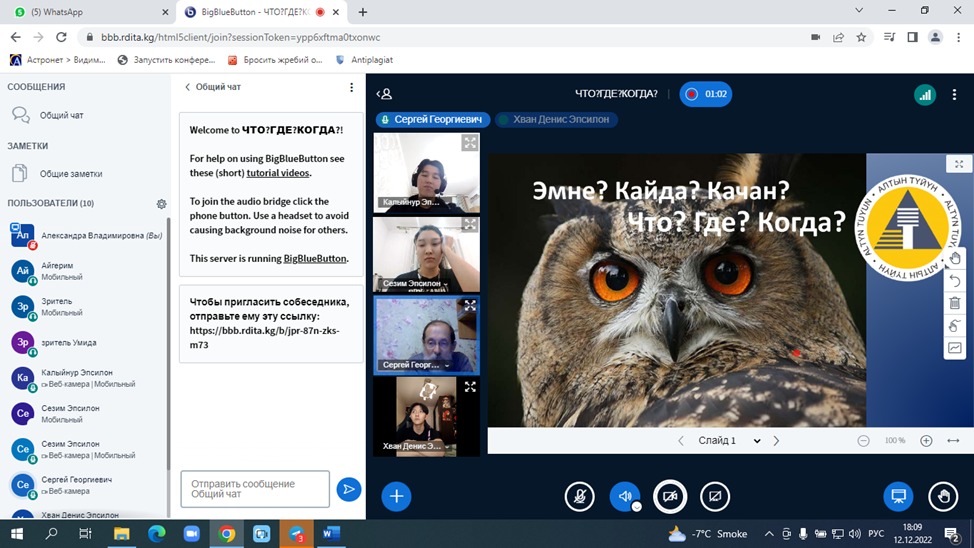Open the tutorial videos link
This screenshot has height=548, width=974.
[278, 173]
